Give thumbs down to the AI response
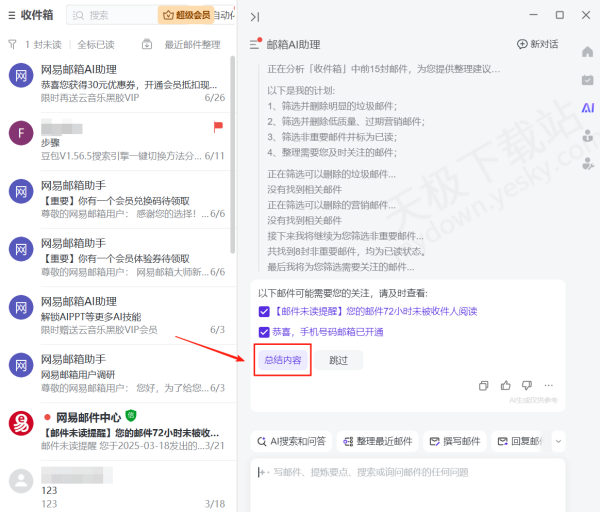 pos(527,385)
